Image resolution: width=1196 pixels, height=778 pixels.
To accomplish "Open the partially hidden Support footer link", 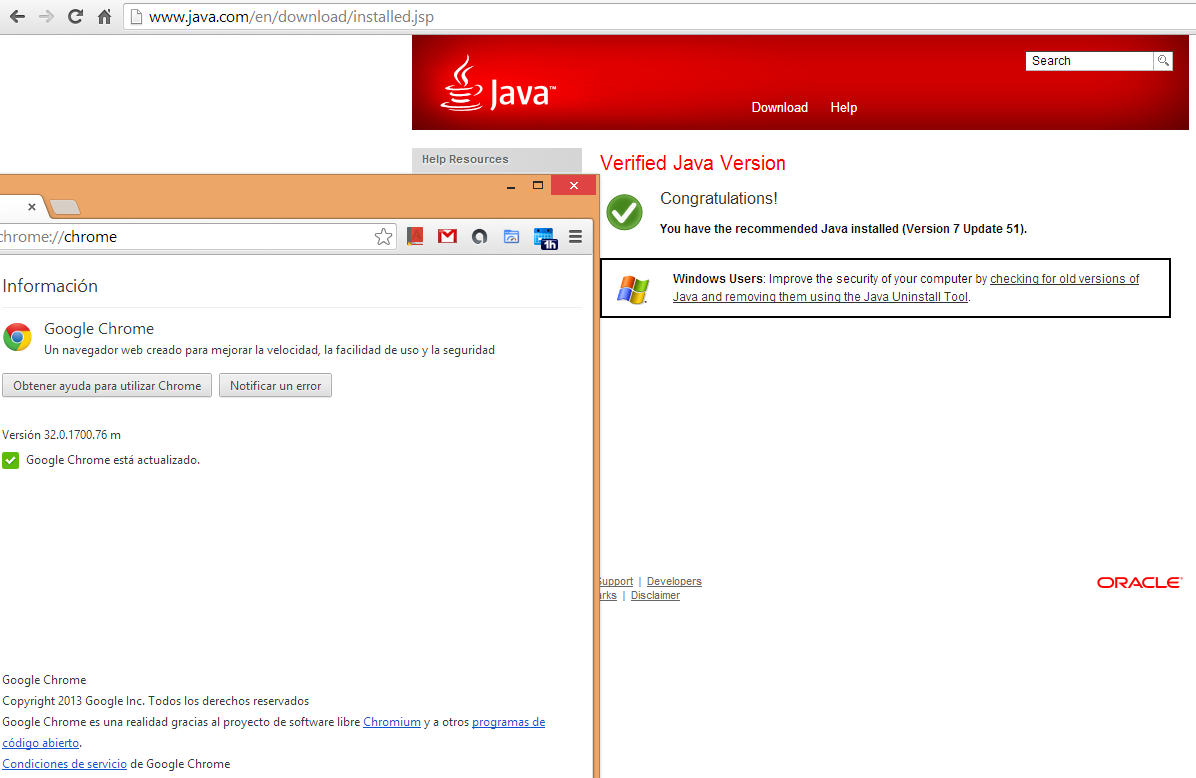I will tap(616, 581).
